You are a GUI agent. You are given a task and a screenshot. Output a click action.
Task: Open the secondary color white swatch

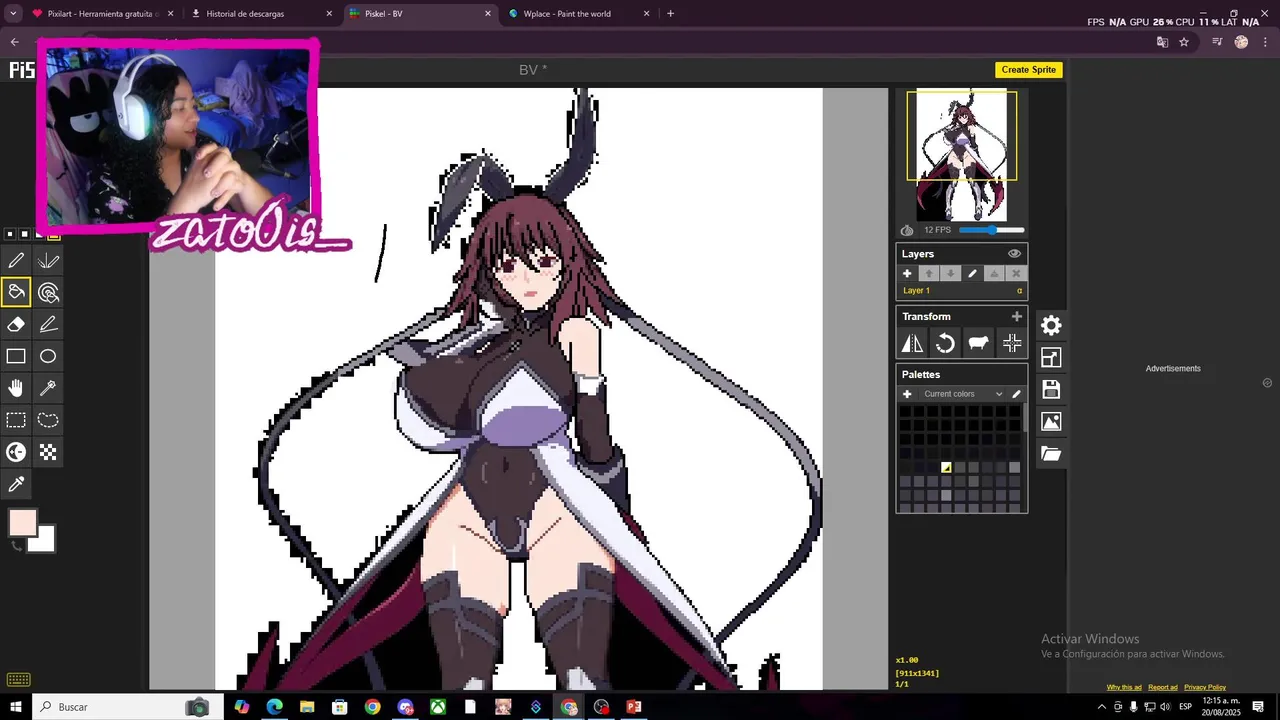41,539
